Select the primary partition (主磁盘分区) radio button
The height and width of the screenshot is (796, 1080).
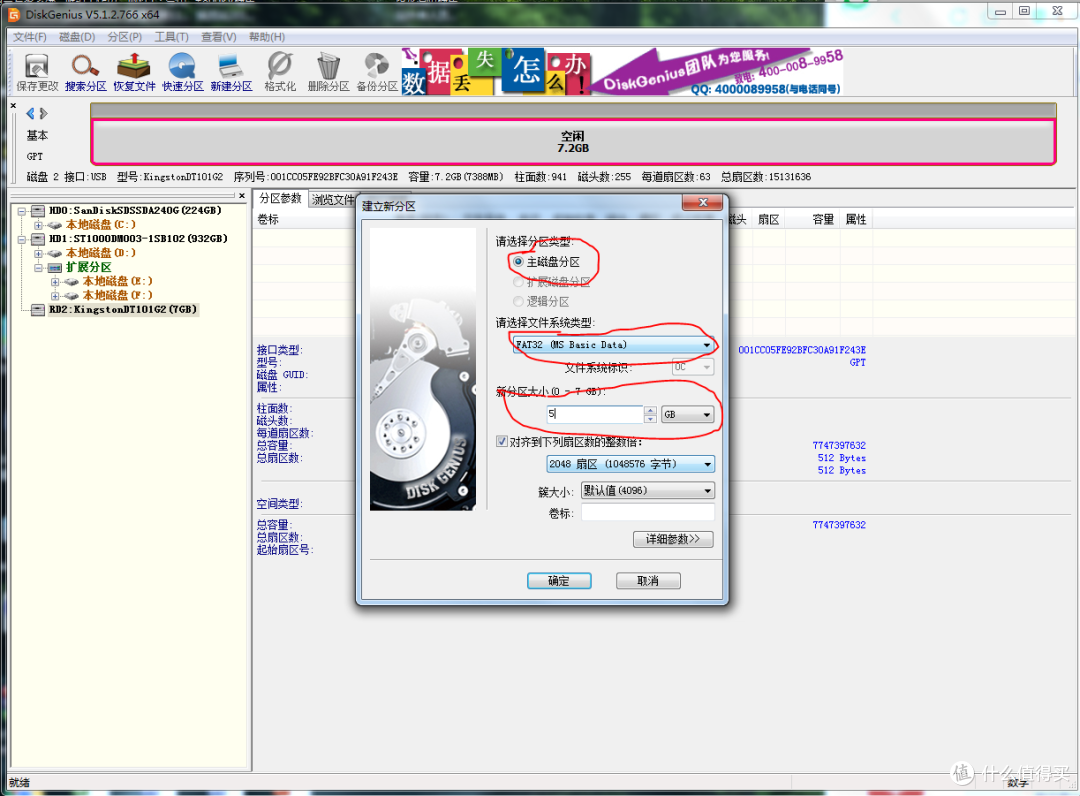coord(518,262)
